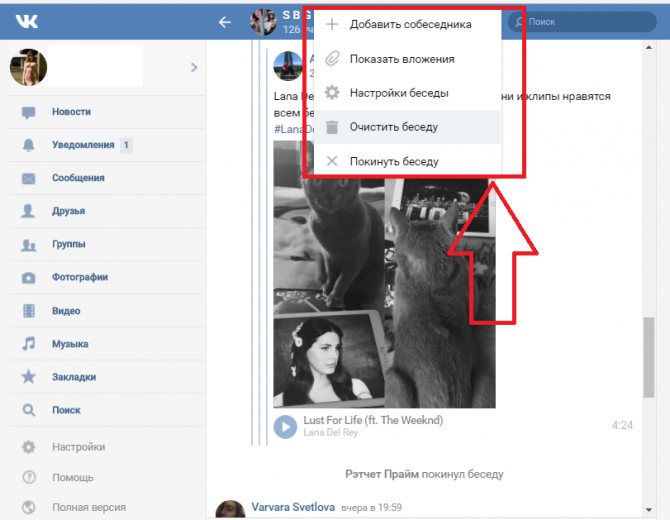The image size is (670, 520).
Task: Select Очистить беседу option
Action: point(407,127)
